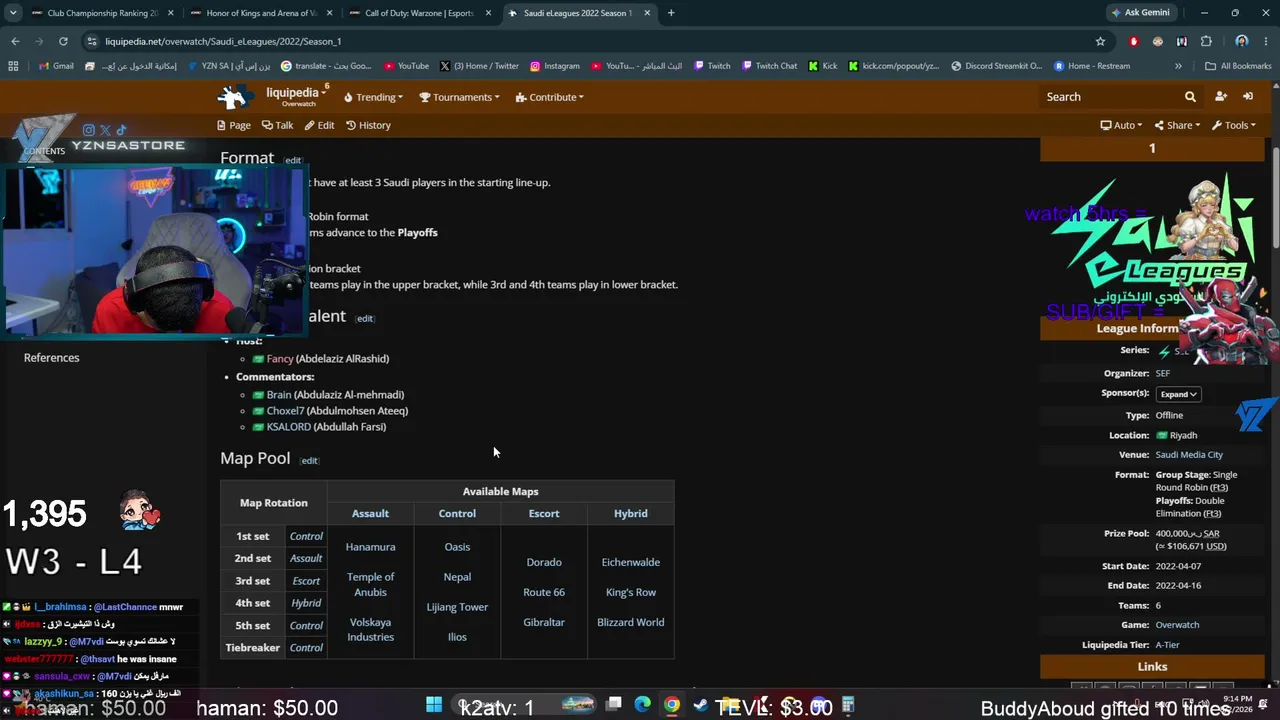The image size is (1280, 720).
Task: Open the Ilios map link
Action: click(x=457, y=636)
